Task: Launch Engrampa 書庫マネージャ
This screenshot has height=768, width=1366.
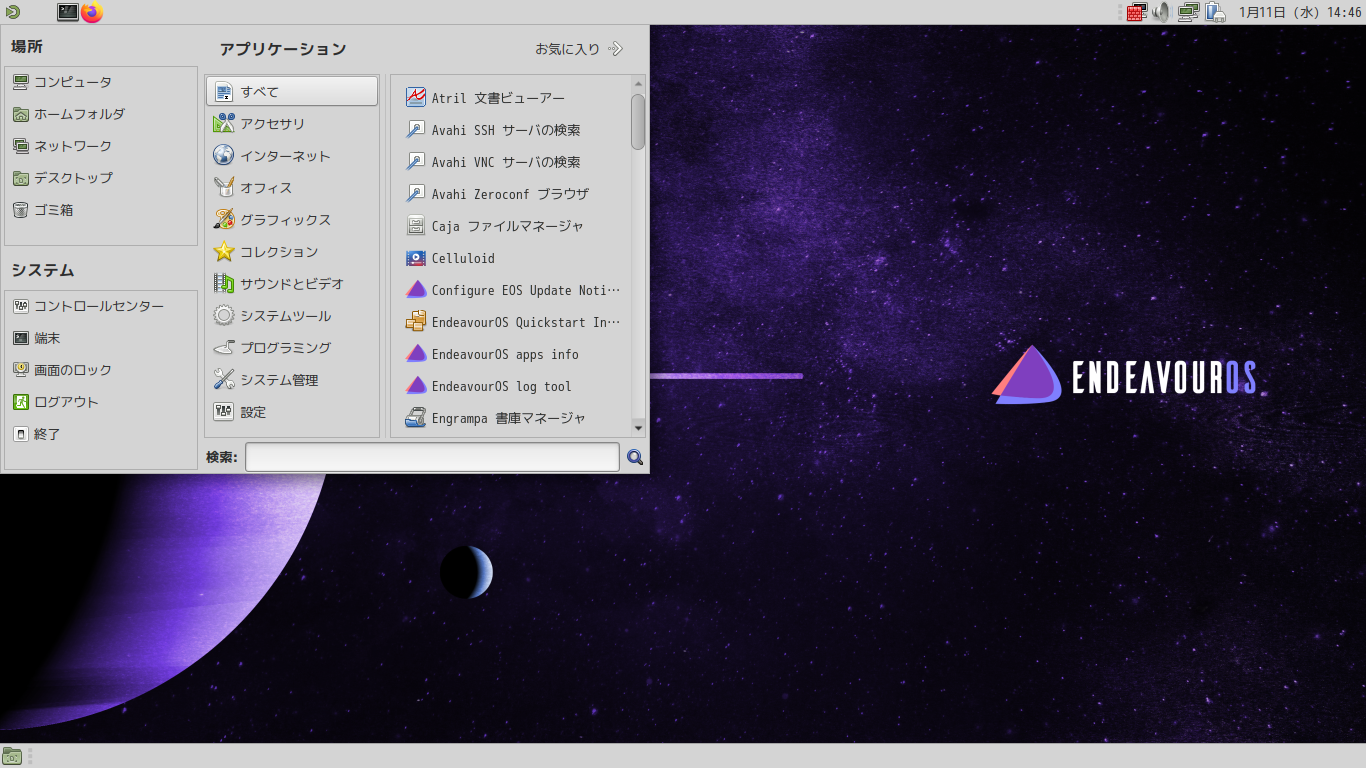Action: [x=512, y=418]
